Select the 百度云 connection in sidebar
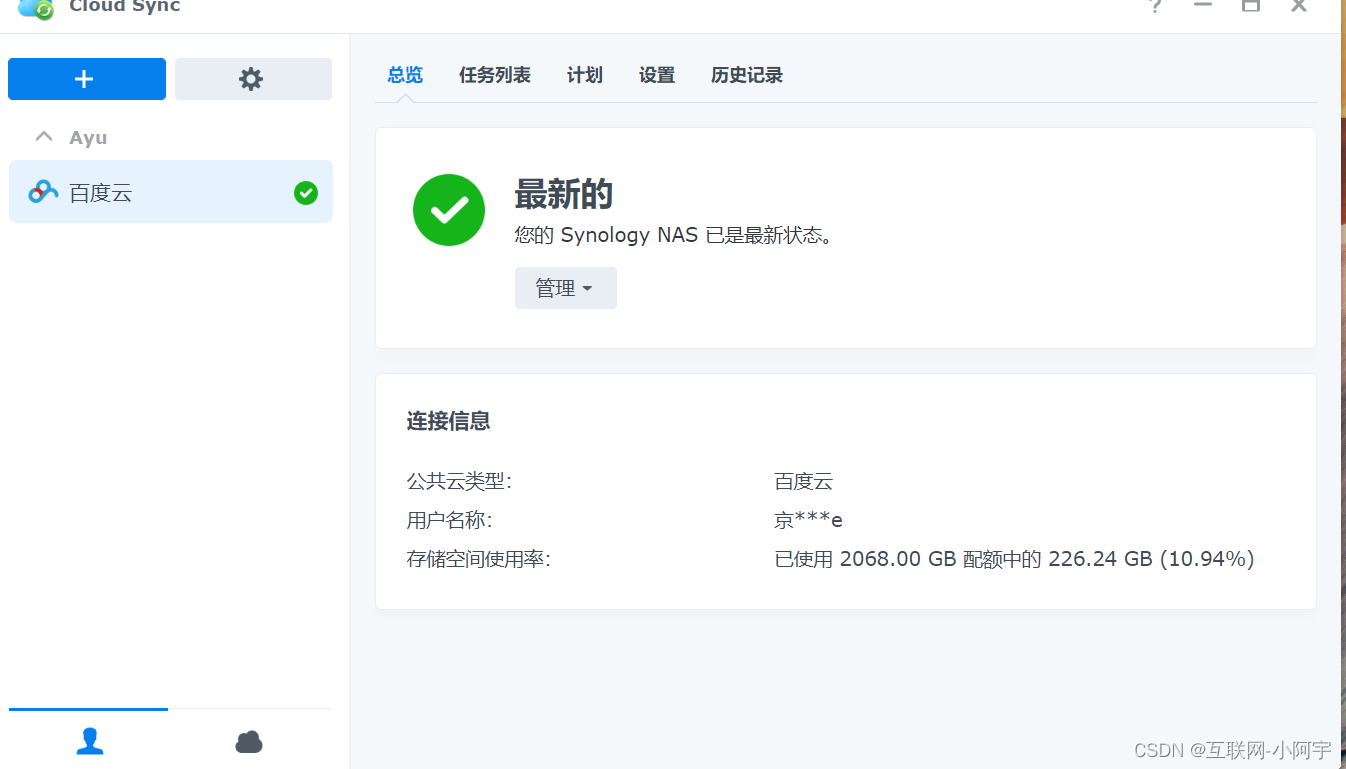 tap(171, 192)
